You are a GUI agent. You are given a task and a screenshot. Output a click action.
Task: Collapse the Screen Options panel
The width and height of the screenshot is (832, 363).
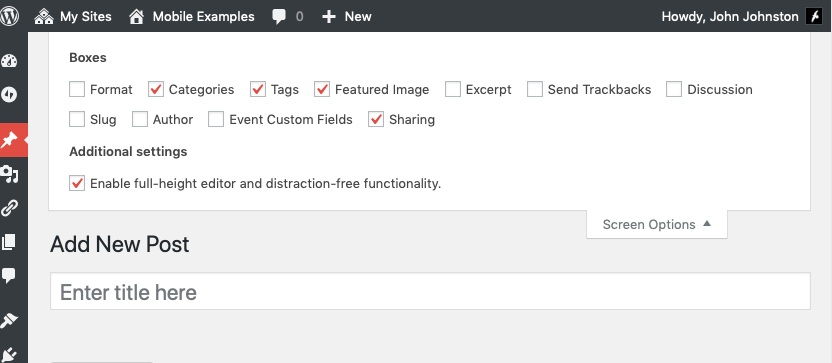click(657, 224)
